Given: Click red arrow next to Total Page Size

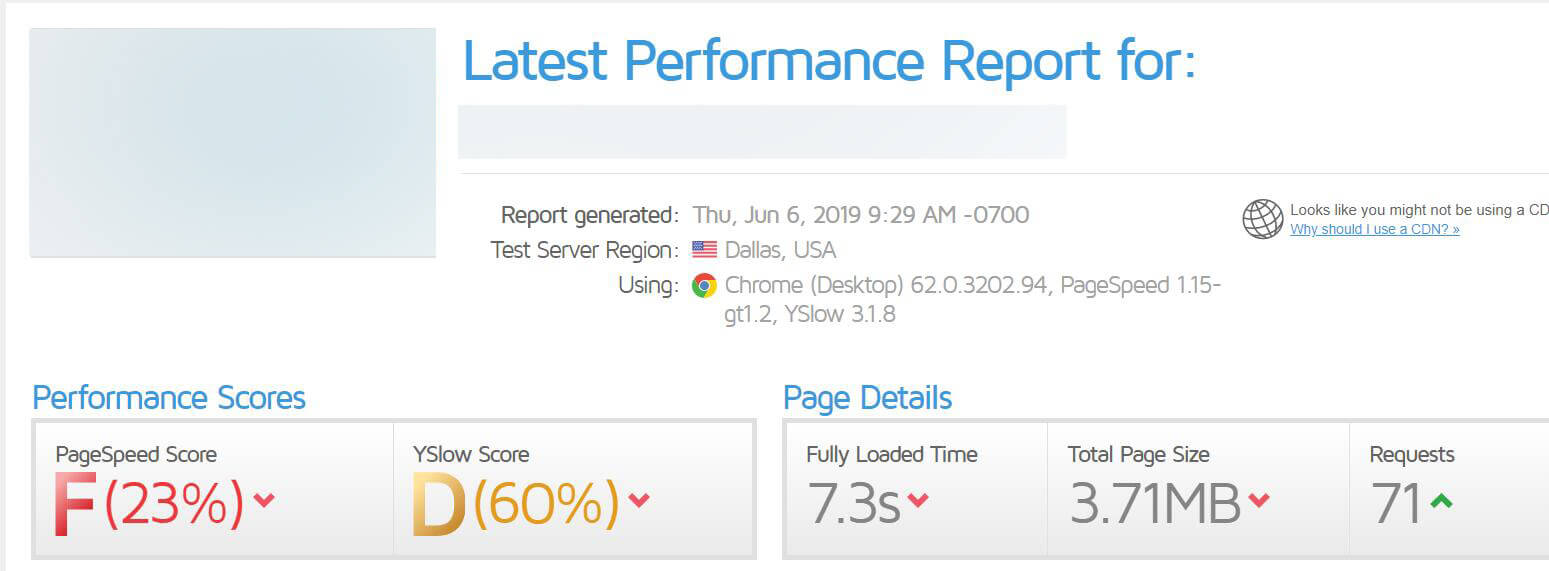Looking at the screenshot, I should [x=1259, y=501].
